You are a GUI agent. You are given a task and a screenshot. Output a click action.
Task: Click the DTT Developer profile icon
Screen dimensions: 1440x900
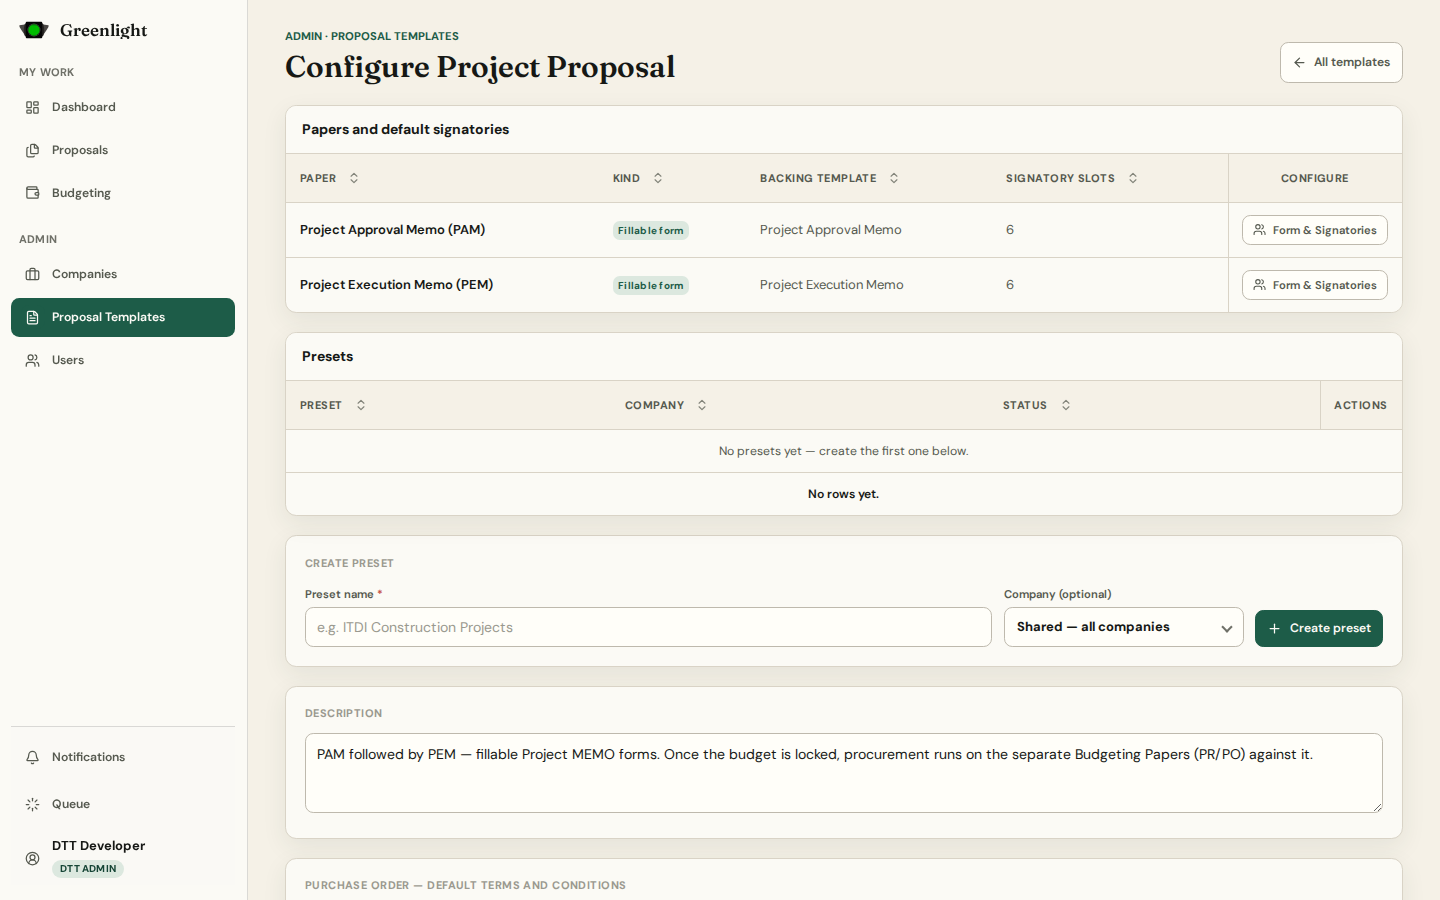(33, 858)
